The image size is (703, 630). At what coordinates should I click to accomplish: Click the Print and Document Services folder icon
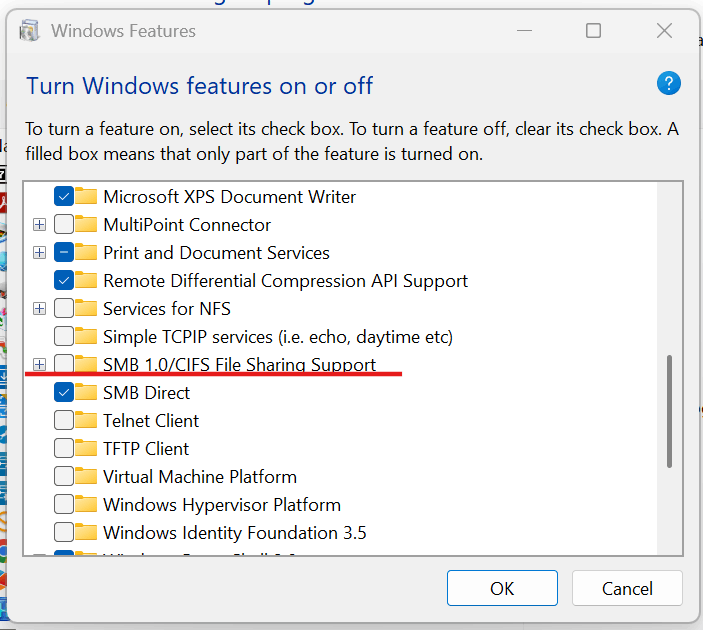86,252
